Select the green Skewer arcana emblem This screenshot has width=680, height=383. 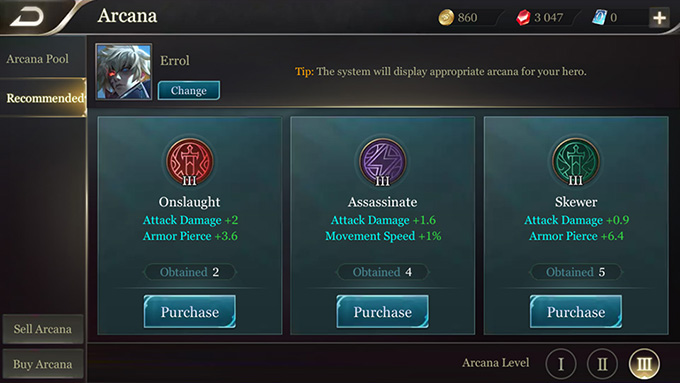tap(575, 162)
